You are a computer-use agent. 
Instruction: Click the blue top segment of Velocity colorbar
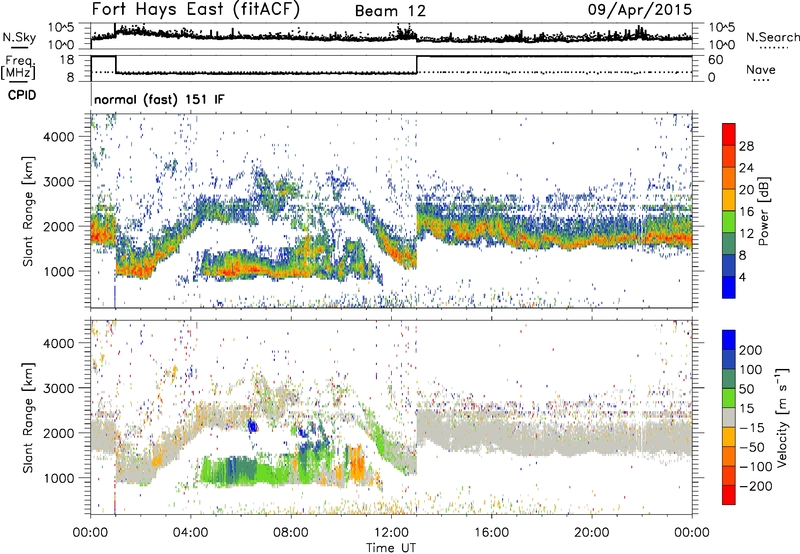point(729,340)
